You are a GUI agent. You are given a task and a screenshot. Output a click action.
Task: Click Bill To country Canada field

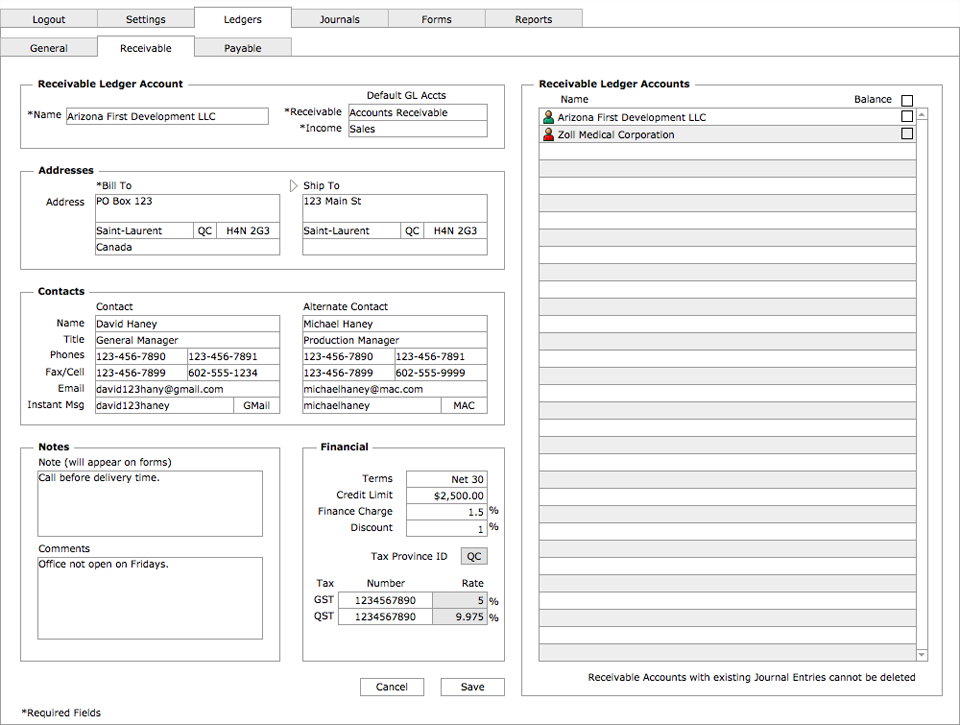(187, 247)
